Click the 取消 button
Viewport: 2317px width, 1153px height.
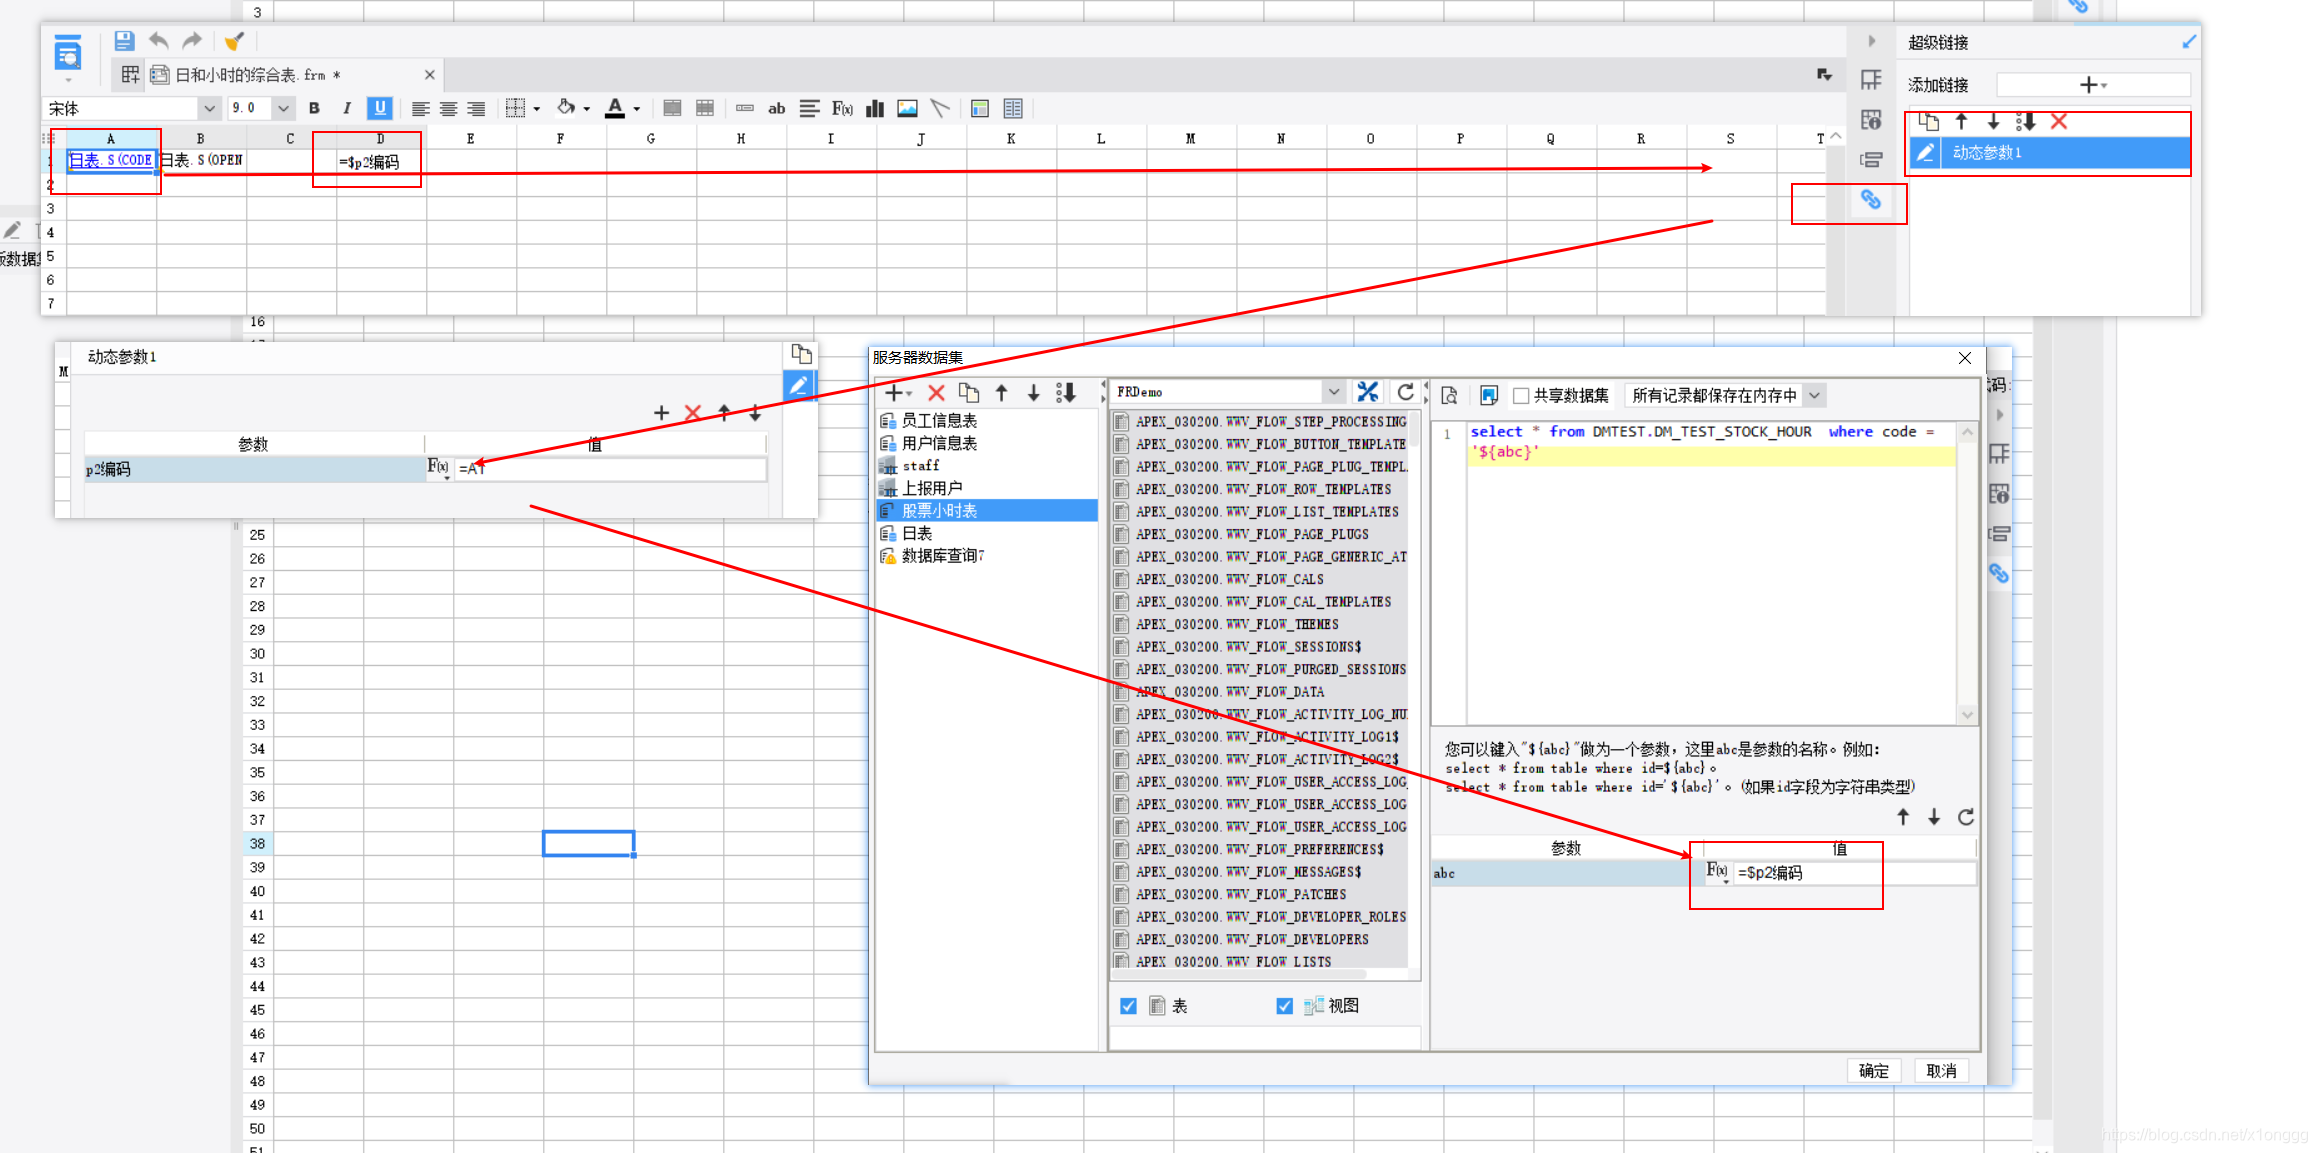pyautogui.click(x=1941, y=1071)
